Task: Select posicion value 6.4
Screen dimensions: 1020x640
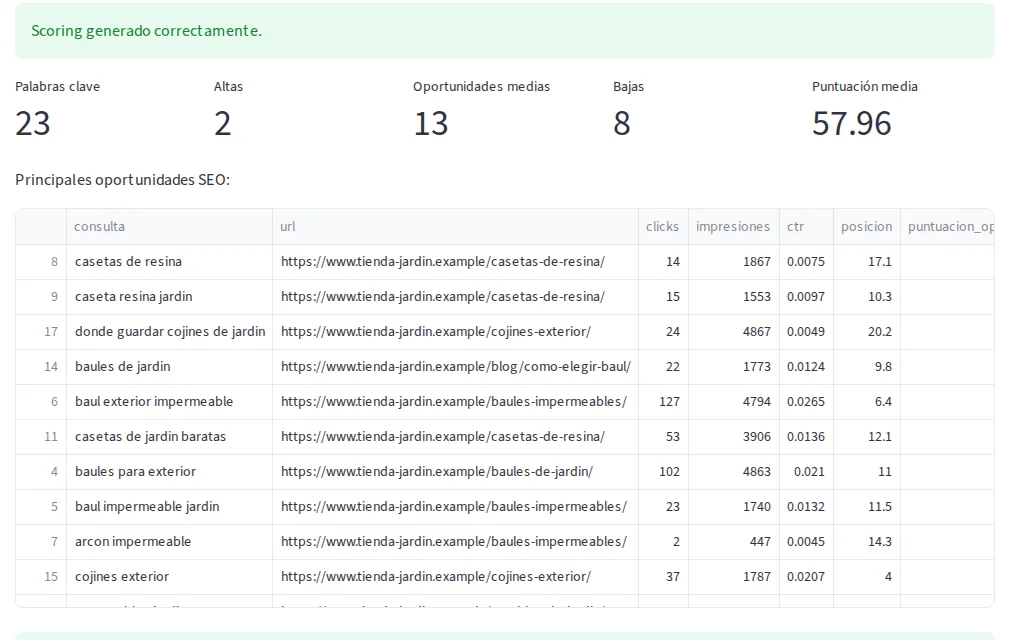Action: coord(866,402)
